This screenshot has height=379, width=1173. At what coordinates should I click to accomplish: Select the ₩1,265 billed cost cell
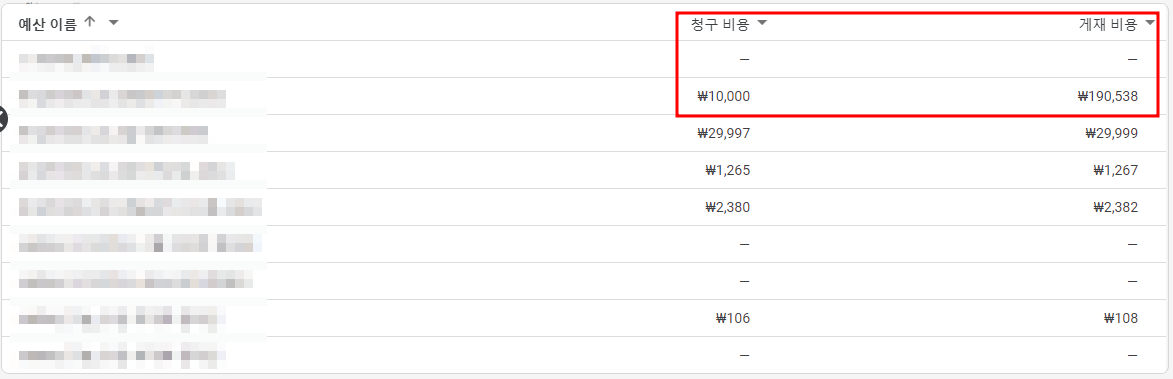pos(727,170)
